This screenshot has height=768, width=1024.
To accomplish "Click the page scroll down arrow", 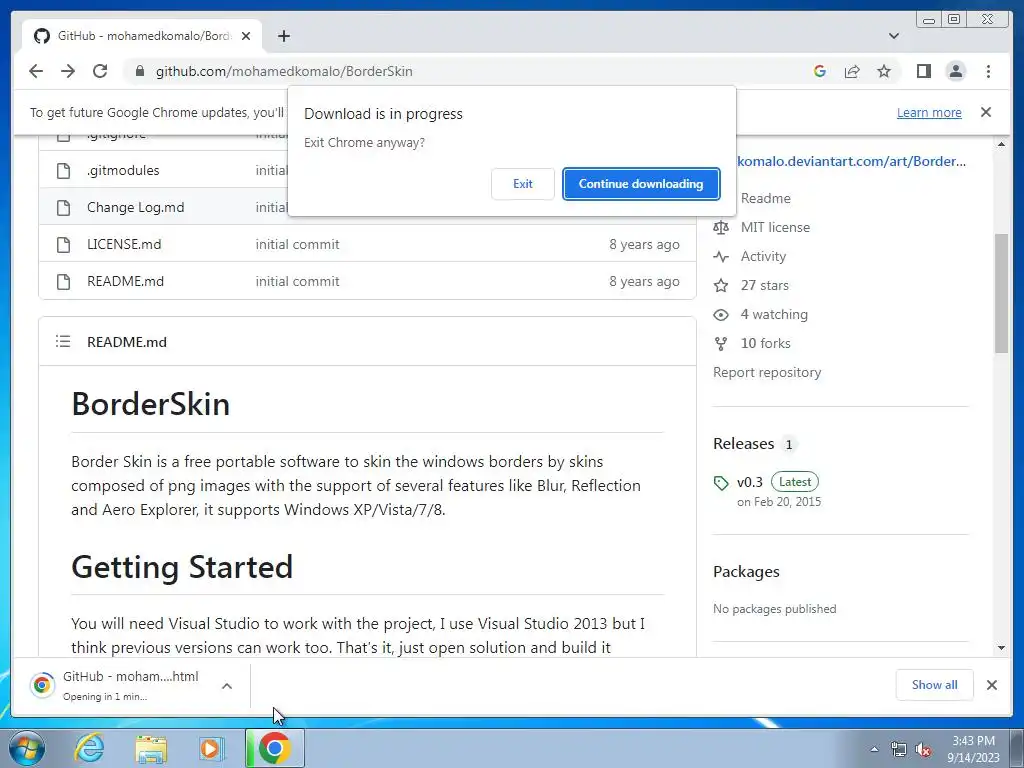I will (x=1001, y=648).
